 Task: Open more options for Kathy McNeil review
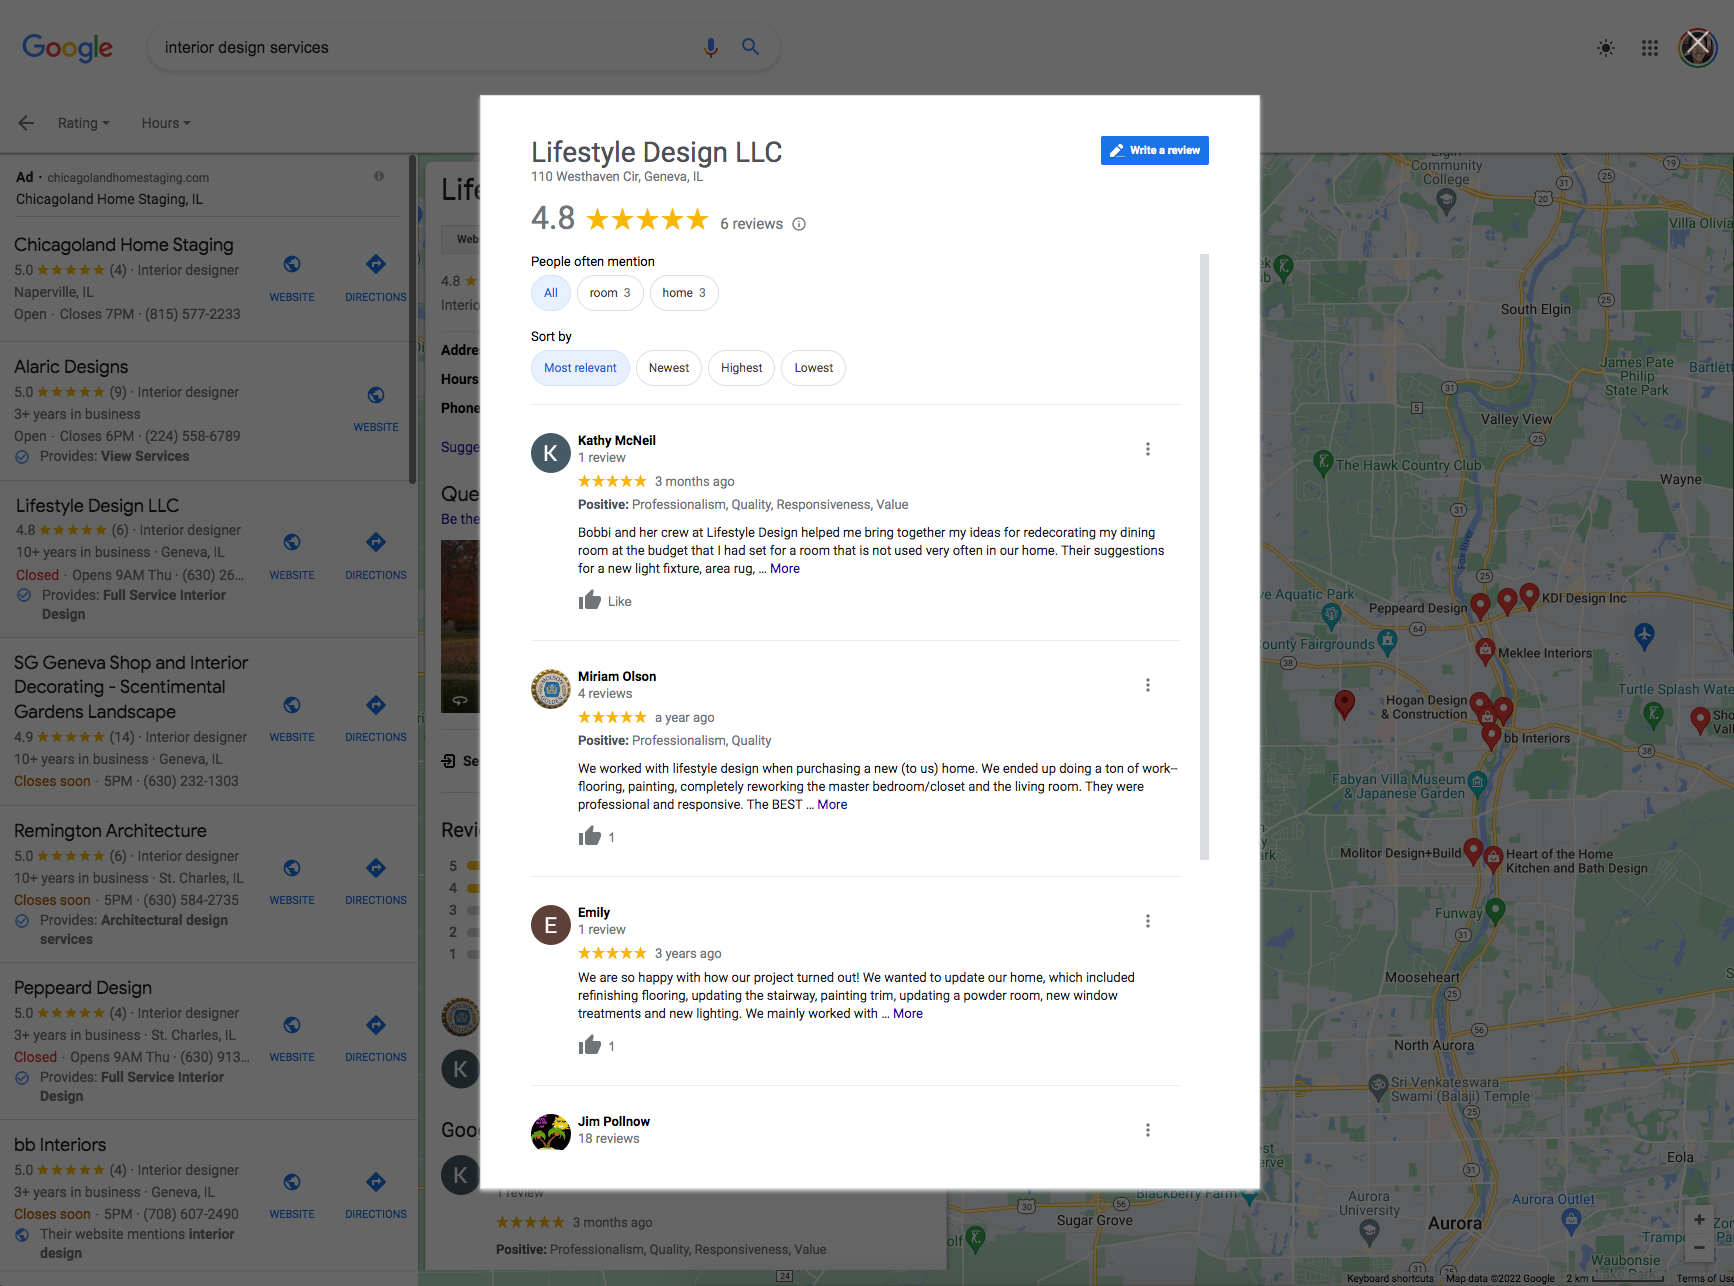[1148, 449]
